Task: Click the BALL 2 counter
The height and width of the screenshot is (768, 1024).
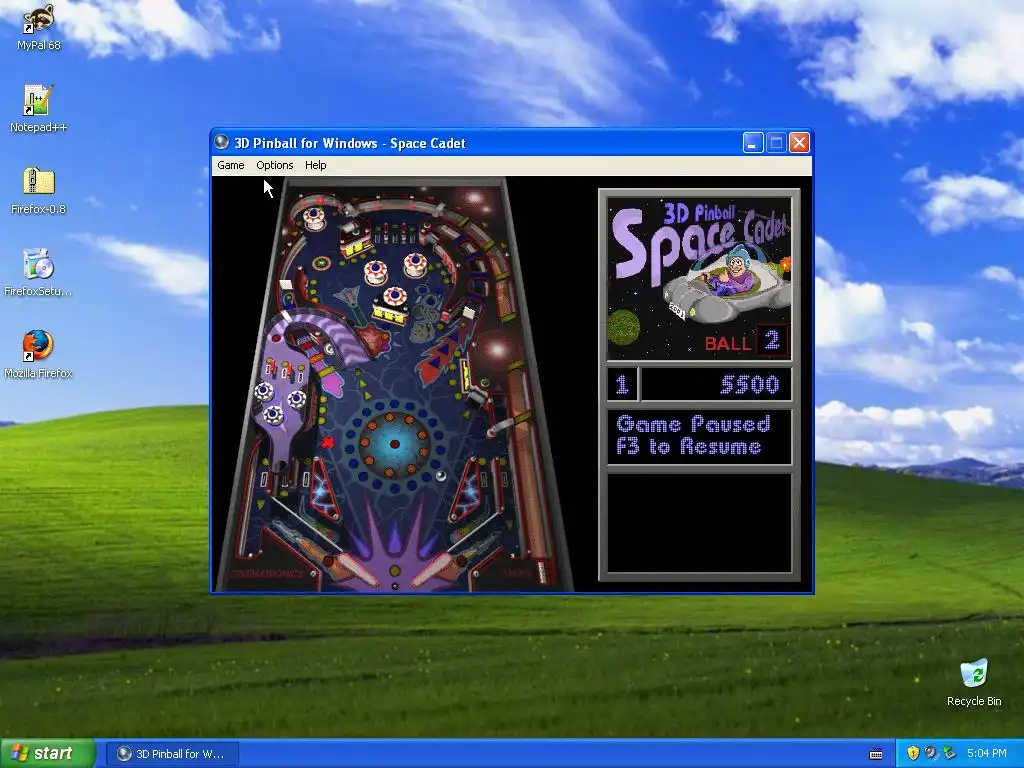Action: tap(746, 342)
